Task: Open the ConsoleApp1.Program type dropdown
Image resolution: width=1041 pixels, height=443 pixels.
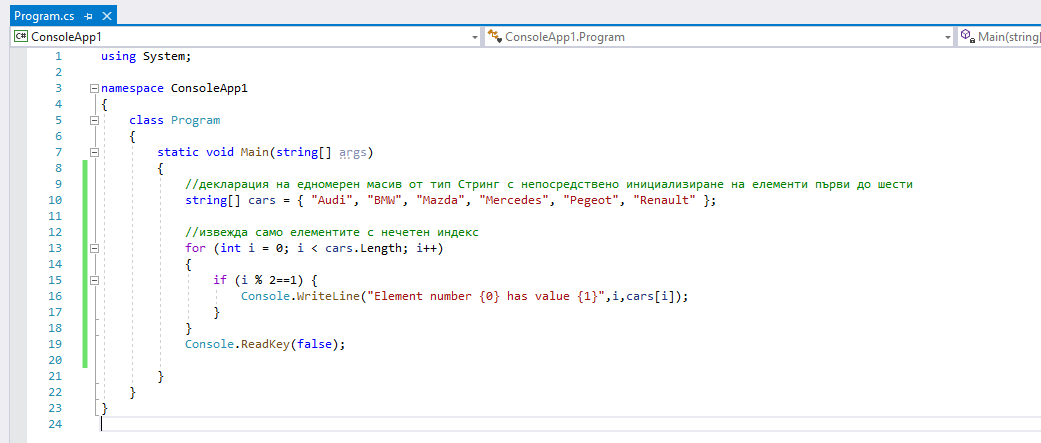Action: tap(948, 37)
